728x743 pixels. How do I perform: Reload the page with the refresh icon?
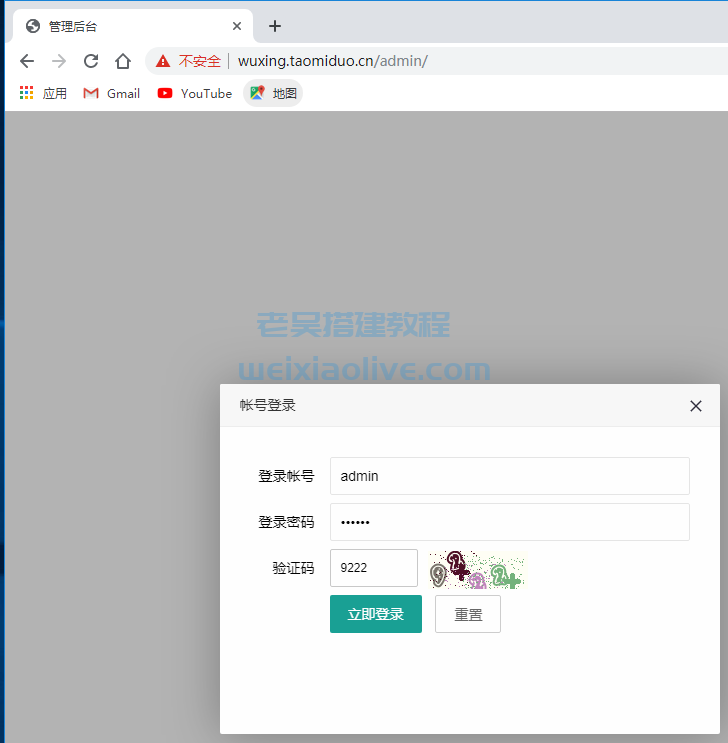(x=91, y=61)
